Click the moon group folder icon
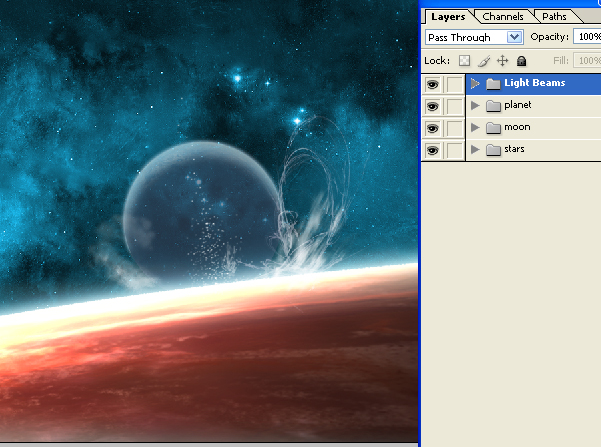Viewport: 601px width, 447px height. pyautogui.click(x=492, y=128)
